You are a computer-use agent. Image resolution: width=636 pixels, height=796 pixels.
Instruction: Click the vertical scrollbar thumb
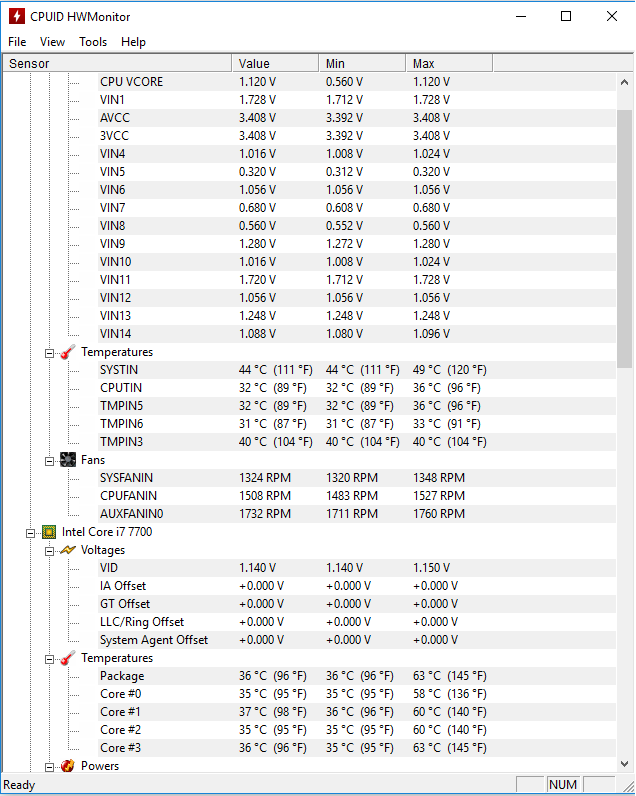(624, 239)
